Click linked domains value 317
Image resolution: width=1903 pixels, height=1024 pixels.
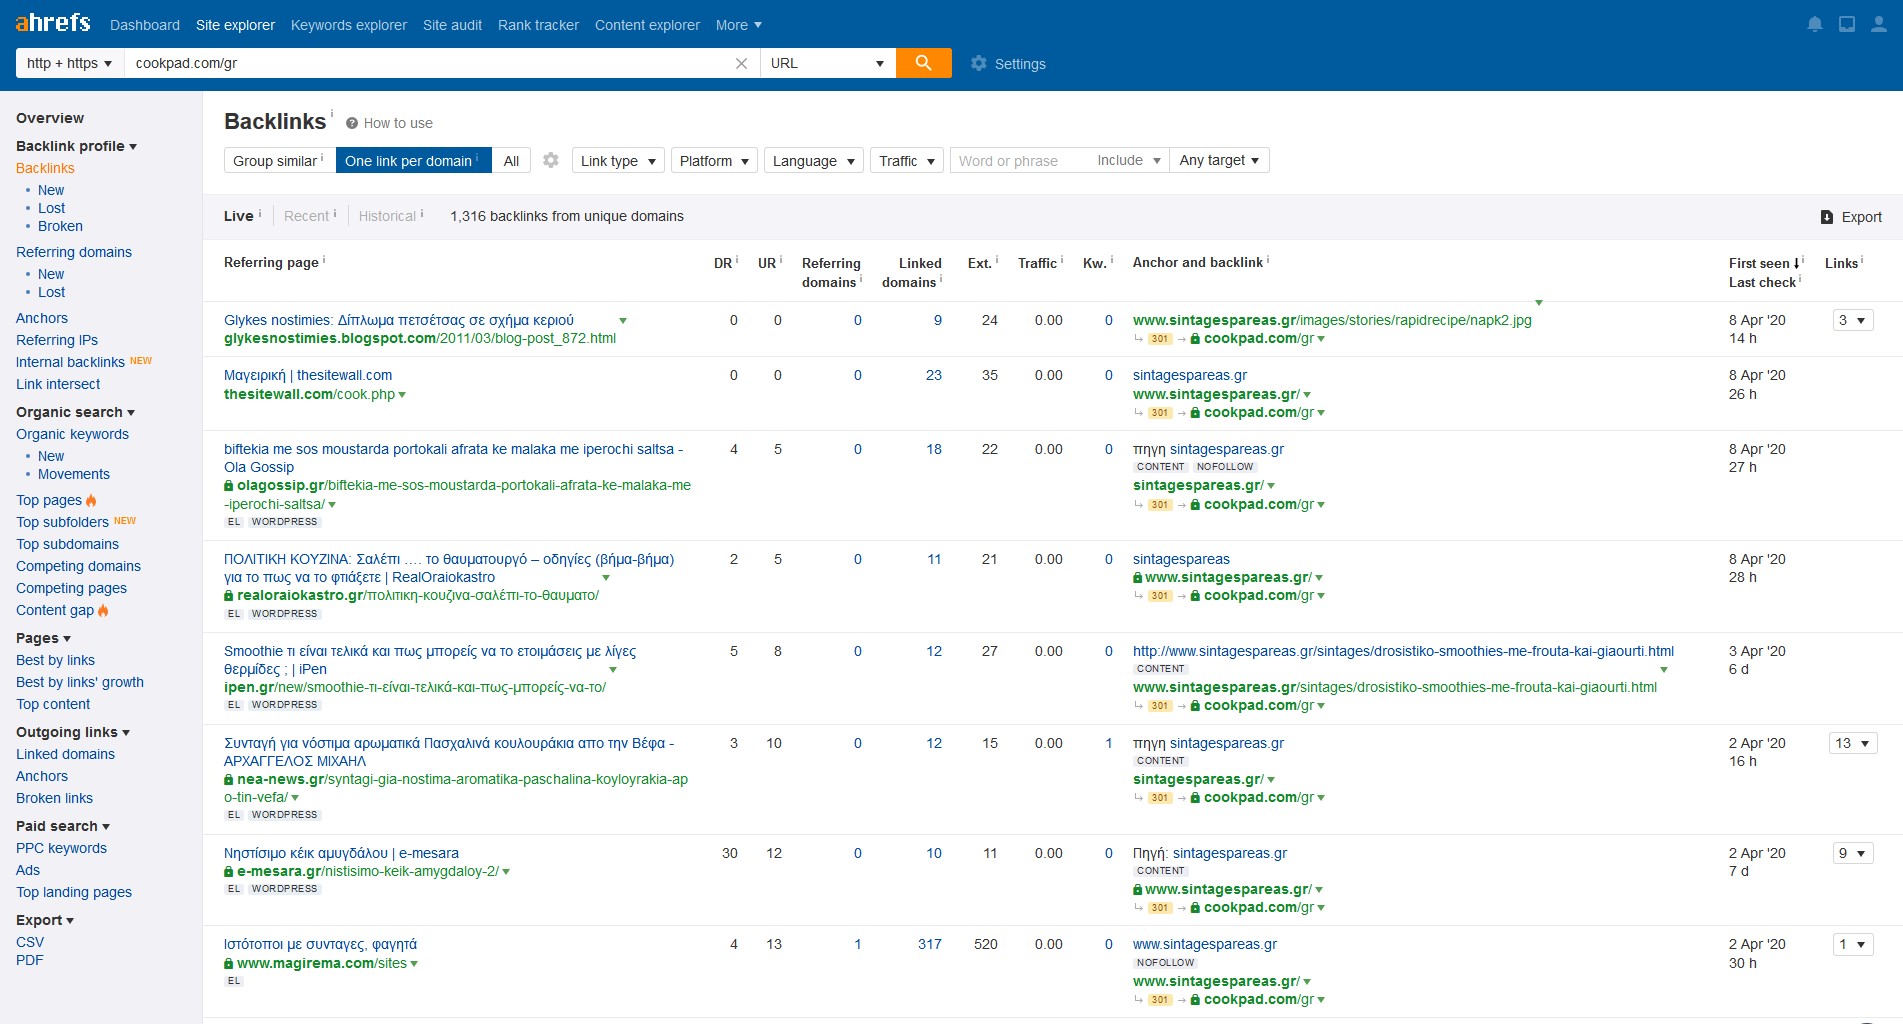click(930, 944)
